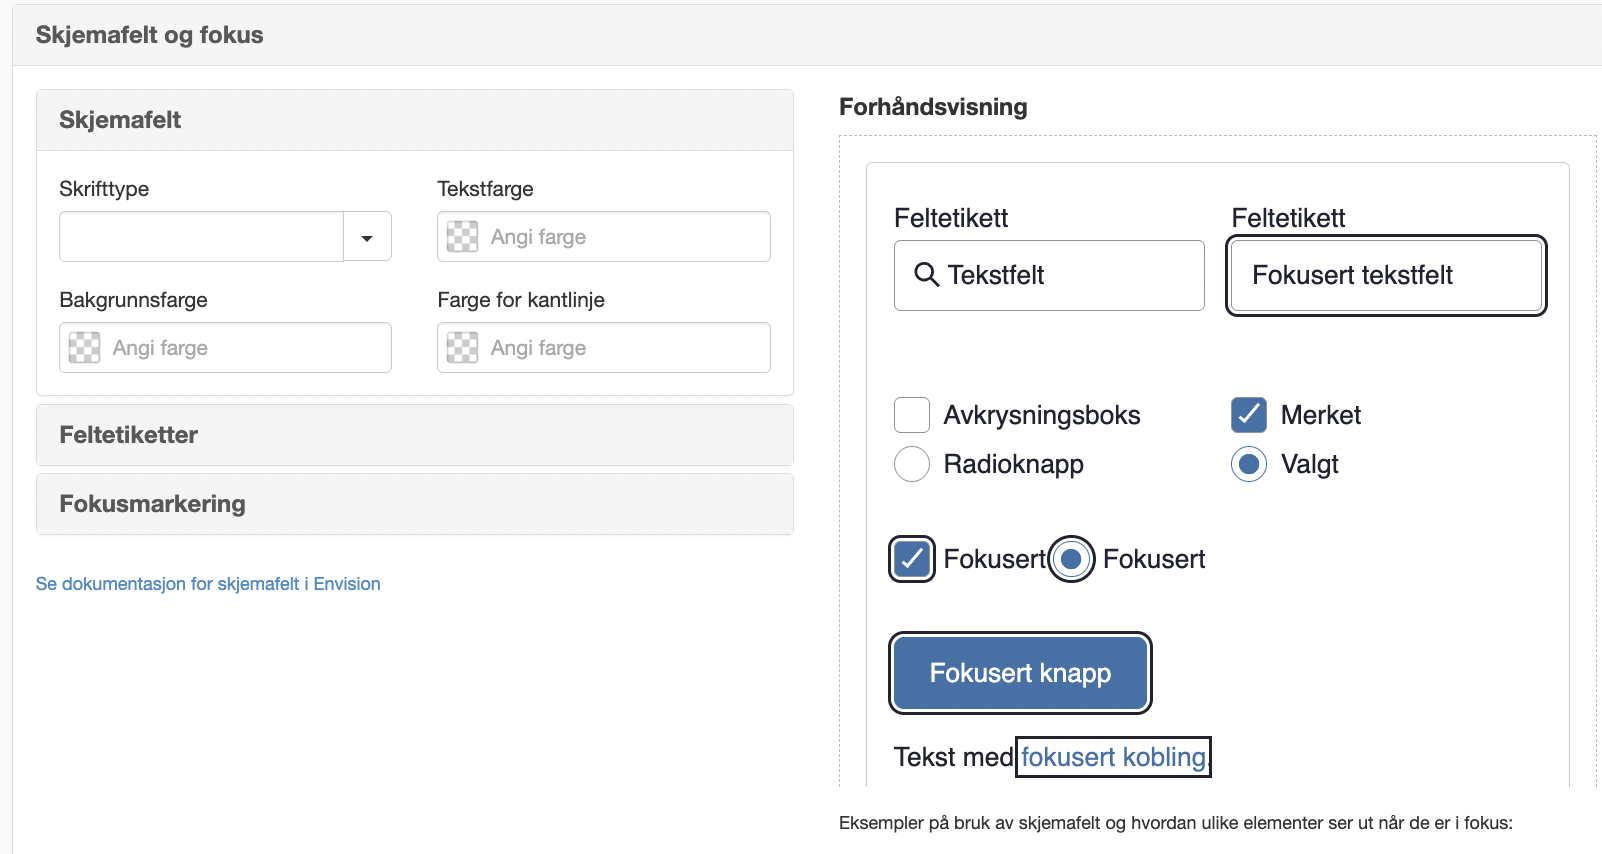Click the Bakgrunnsfarge transparent swatch

[84, 348]
